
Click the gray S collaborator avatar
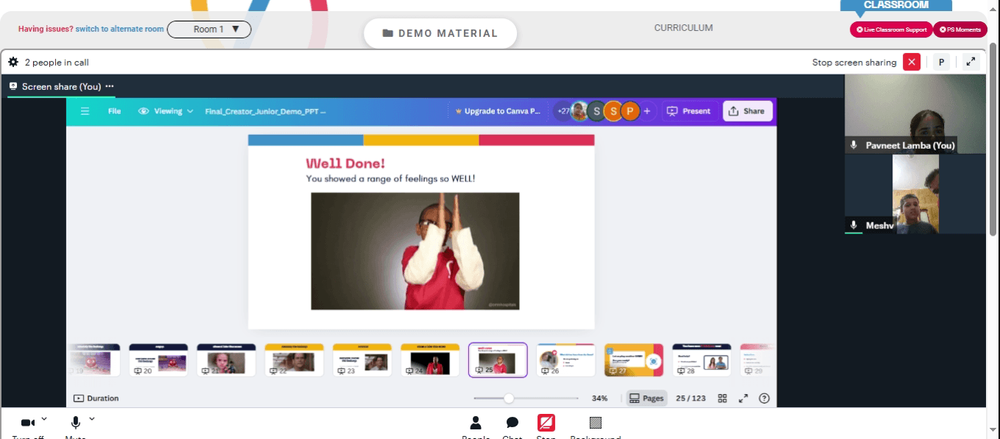596,111
